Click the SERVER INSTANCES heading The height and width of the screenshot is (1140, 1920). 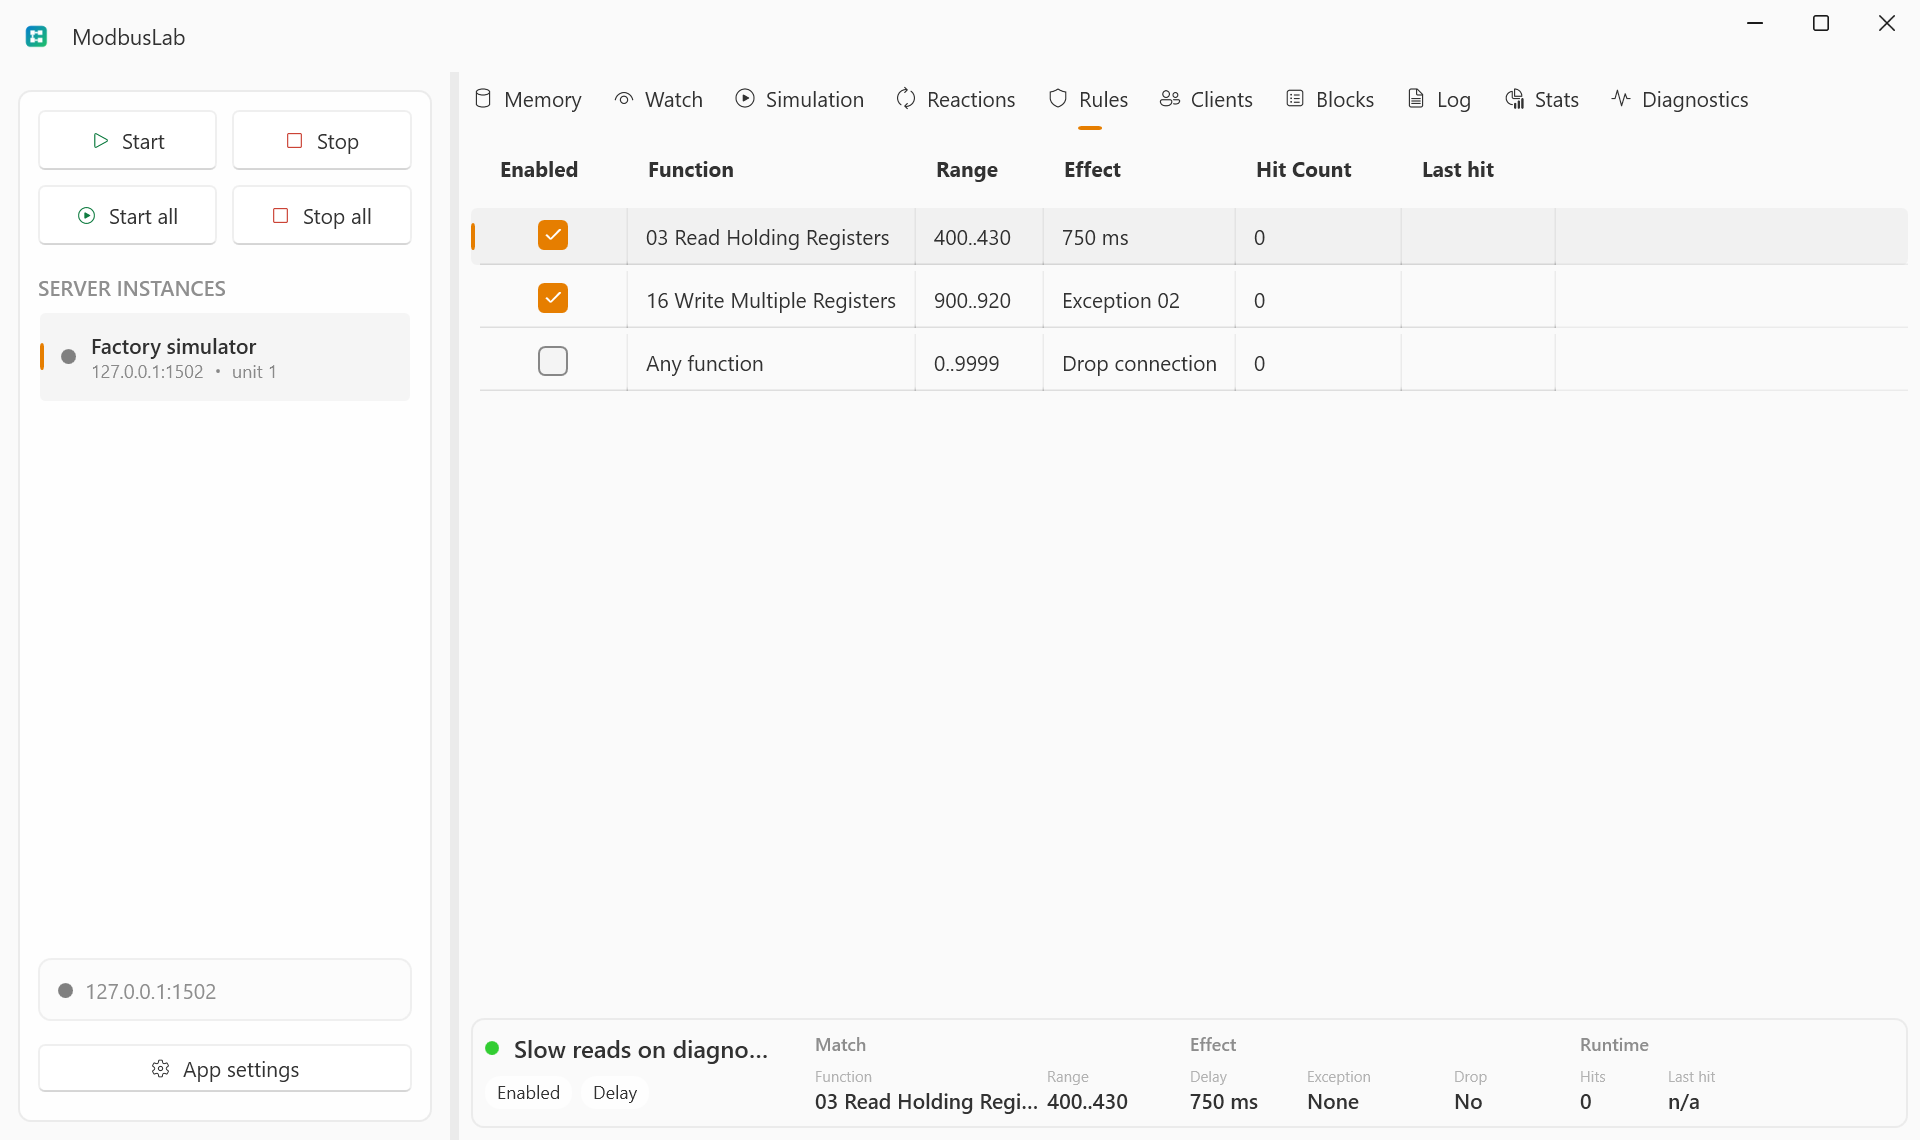(132, 288)
